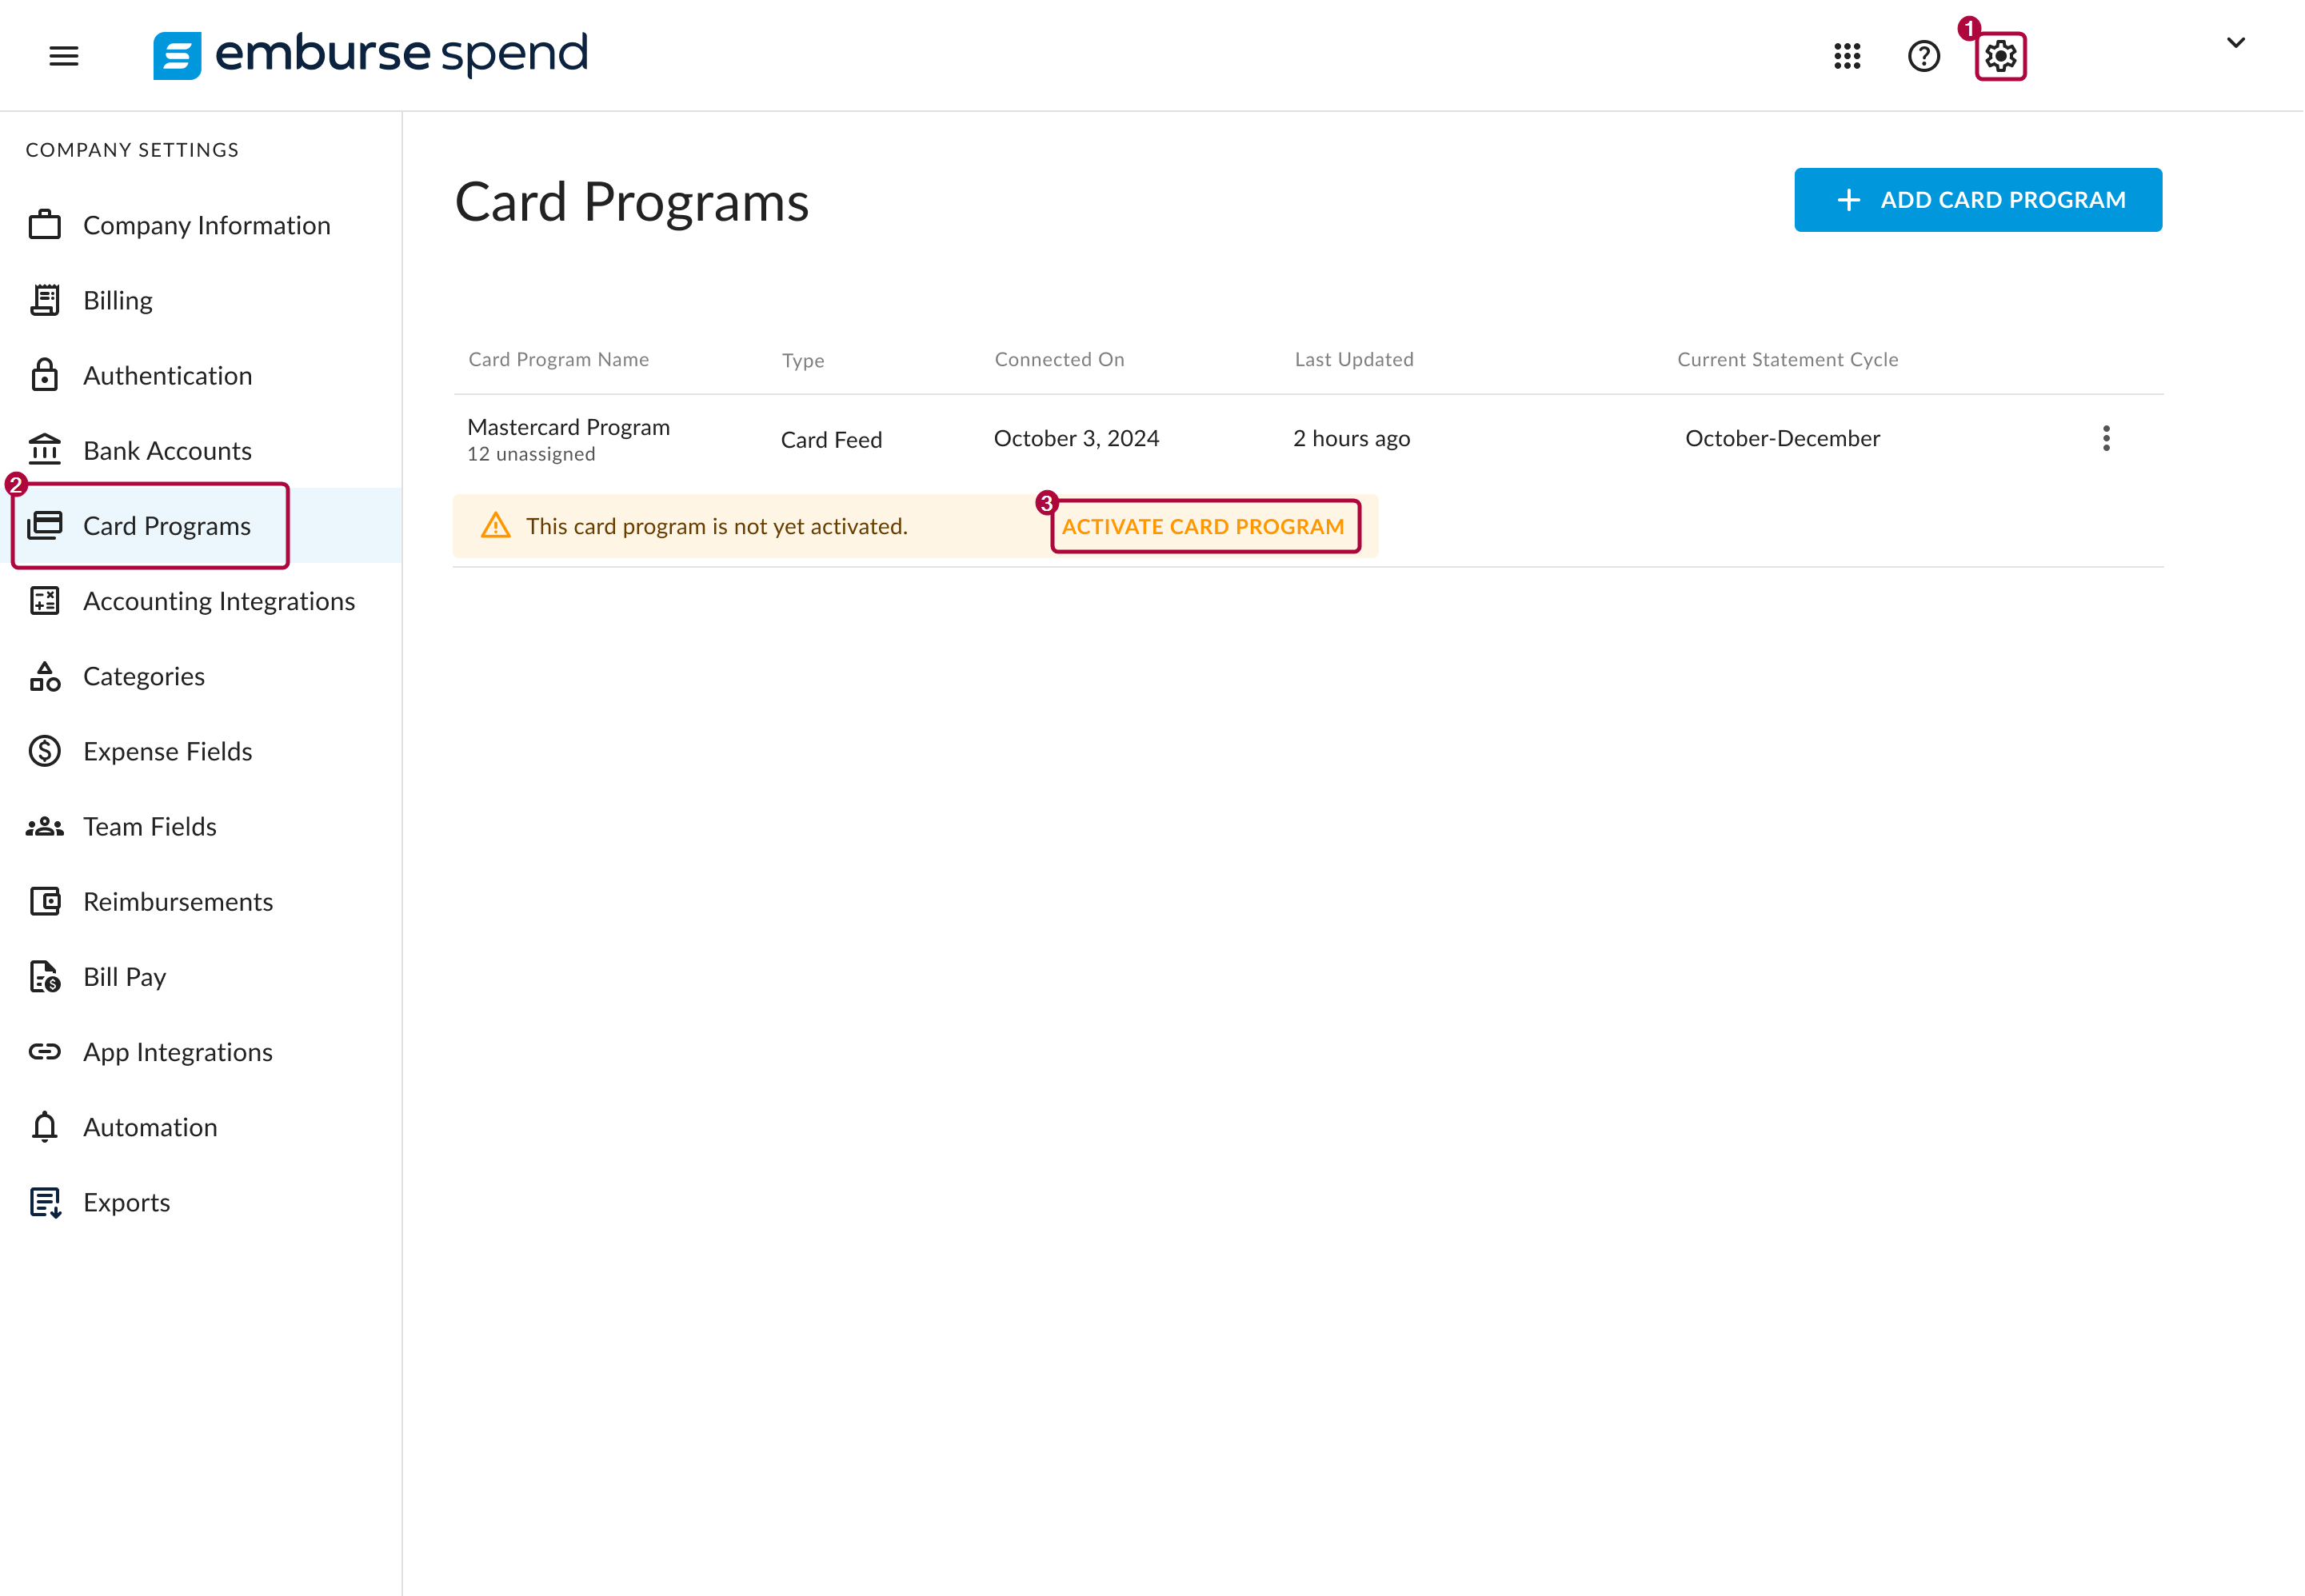
Task: Activate the card program
Action: [1204, 526]
